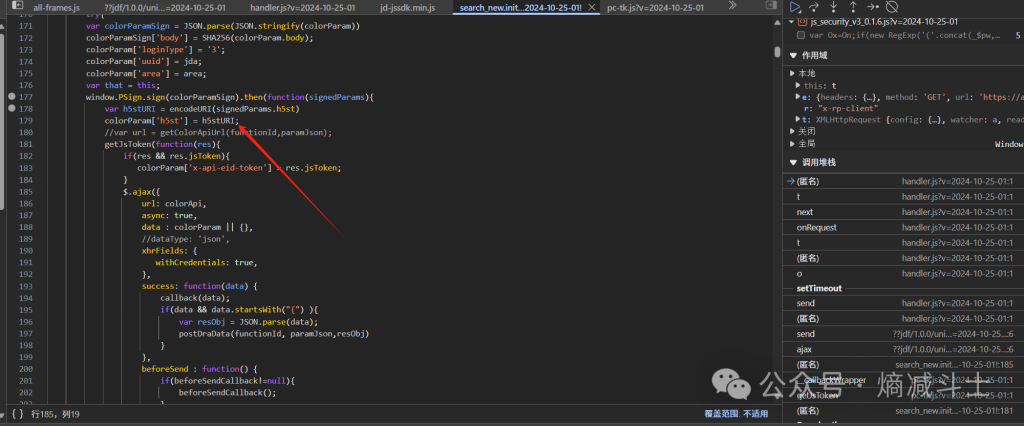Image resolution: width=1024 pixels, height=426 pixels.
Task: Expand the 关闭 closure scope node
Action: tap(793, 130)
